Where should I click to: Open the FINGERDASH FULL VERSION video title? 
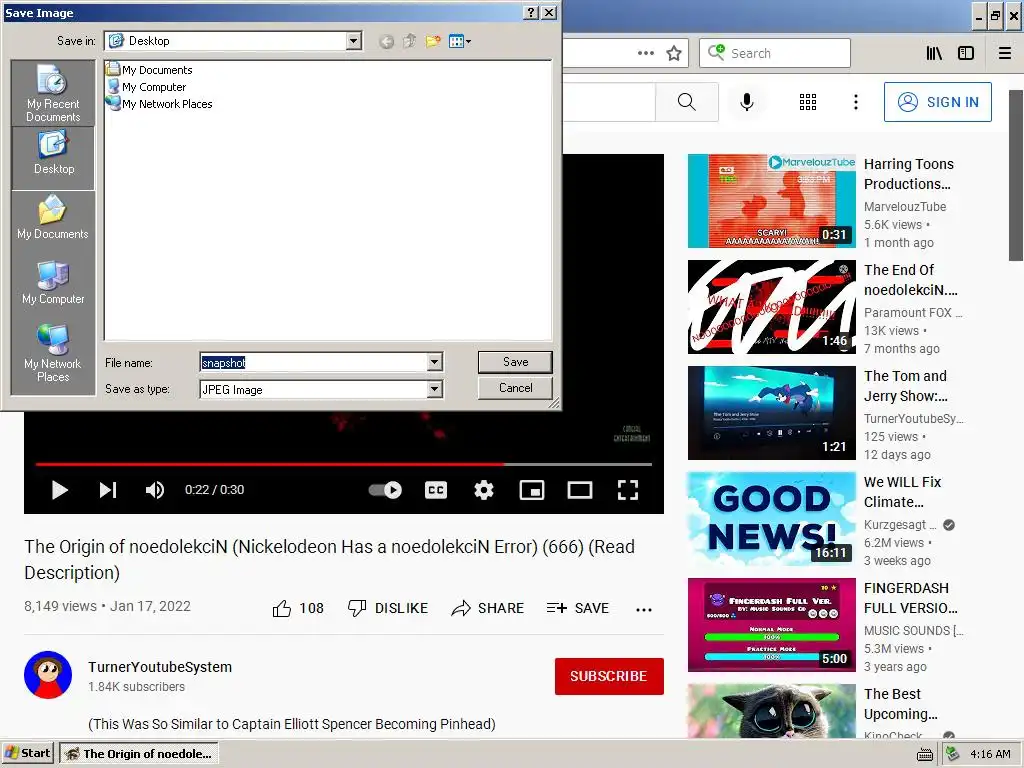910,598
